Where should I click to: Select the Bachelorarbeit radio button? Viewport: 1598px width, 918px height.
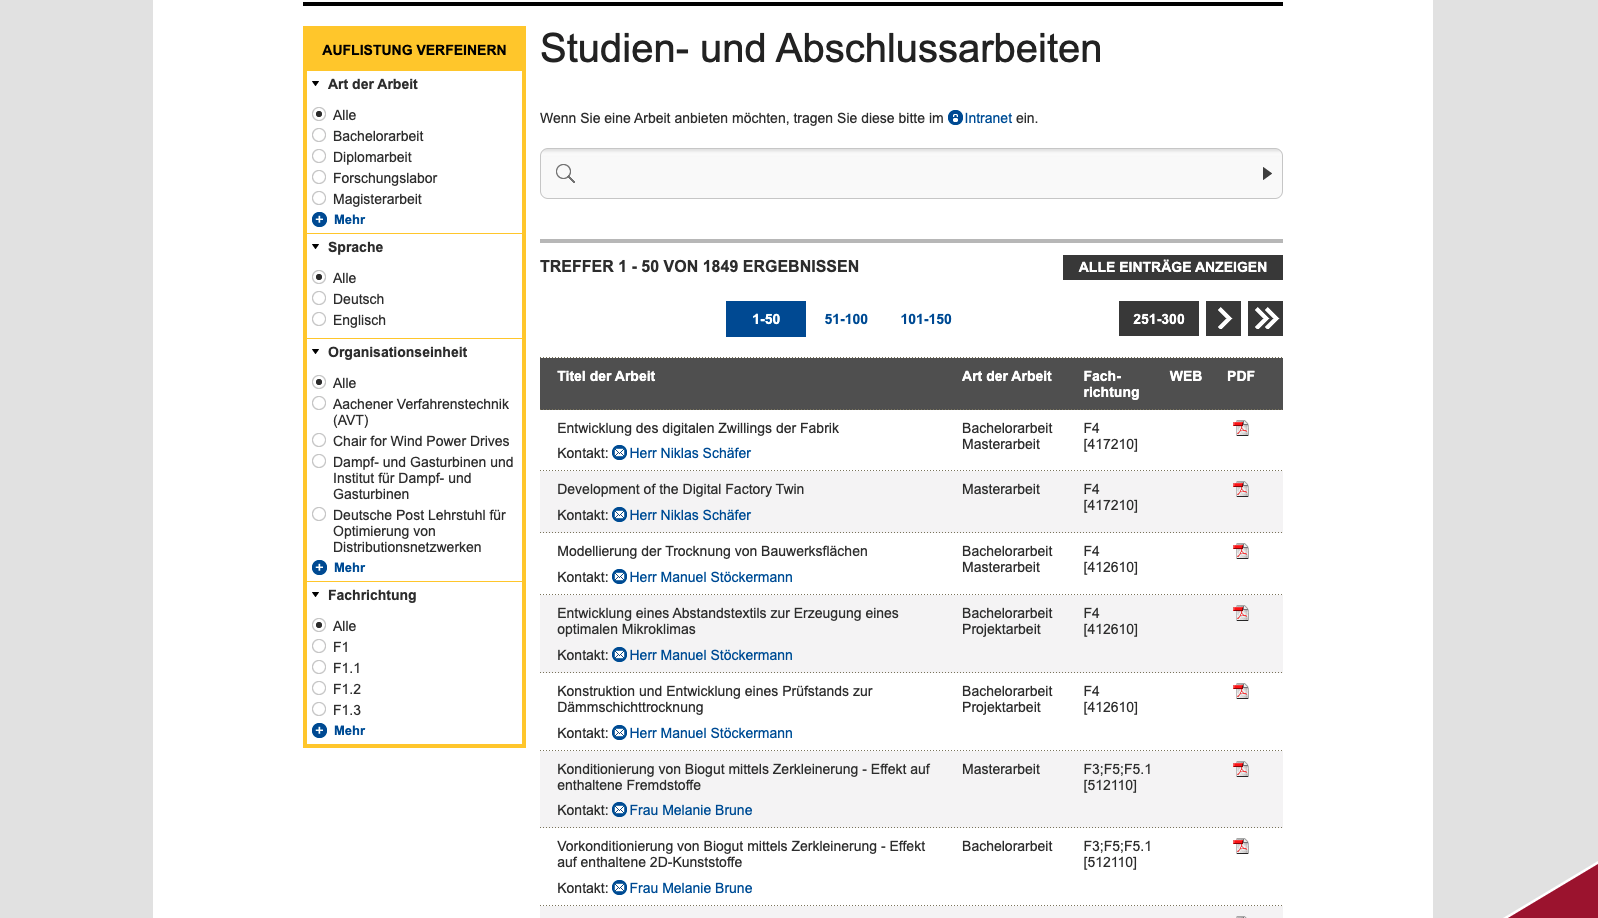(x=319, y=136)
